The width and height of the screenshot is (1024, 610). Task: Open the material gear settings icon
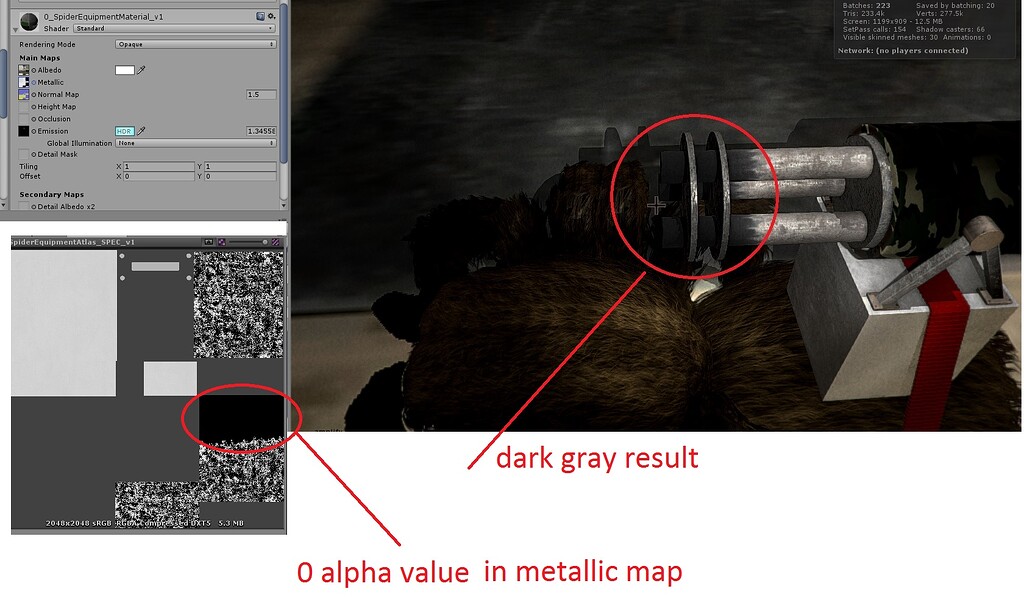coord(270,17)
